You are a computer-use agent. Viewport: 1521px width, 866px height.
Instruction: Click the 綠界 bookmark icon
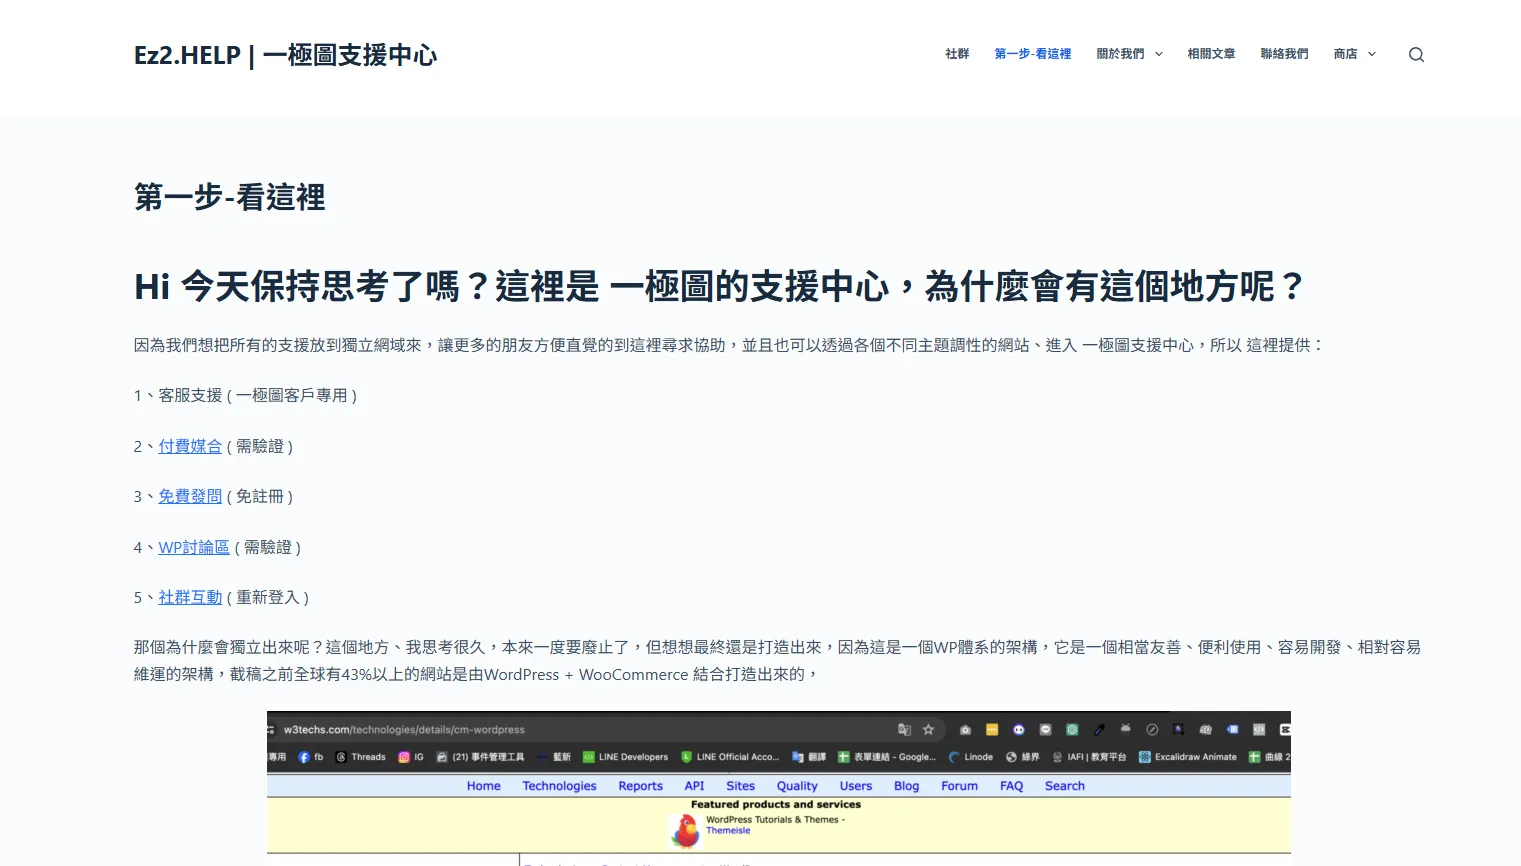1009,756
